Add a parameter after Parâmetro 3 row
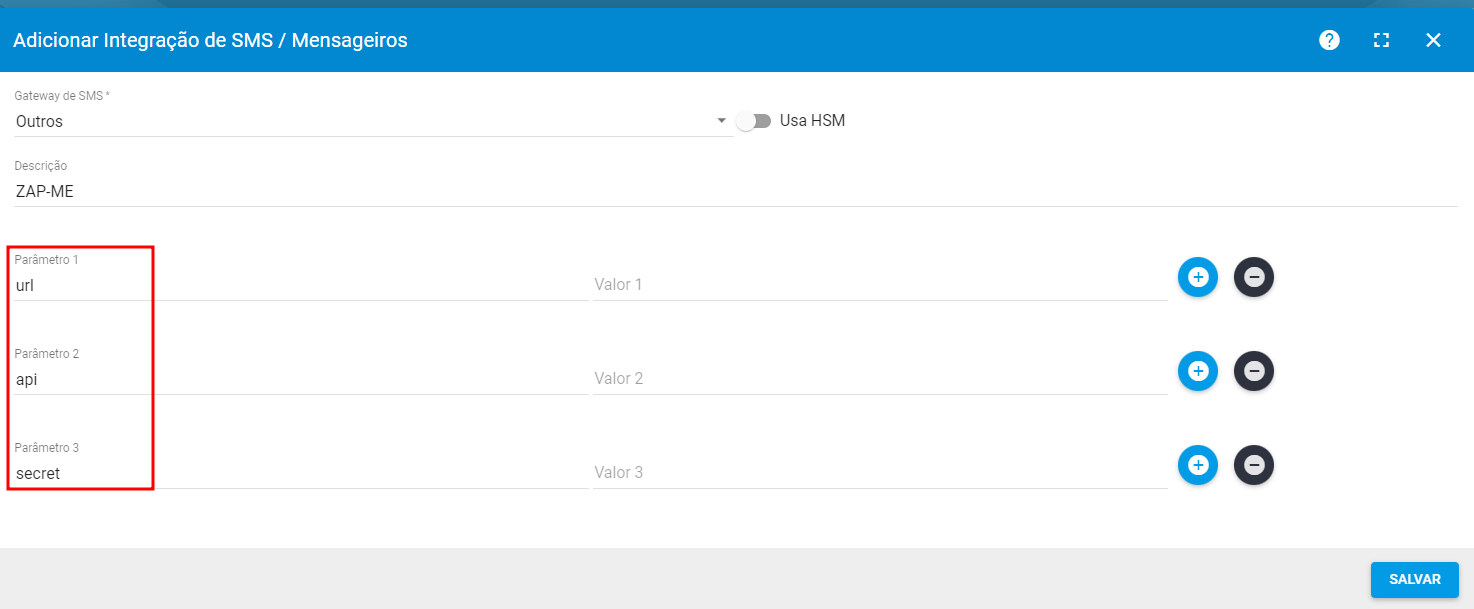The height and width of the screenshot is (609, 1474). pos(1198,465)
